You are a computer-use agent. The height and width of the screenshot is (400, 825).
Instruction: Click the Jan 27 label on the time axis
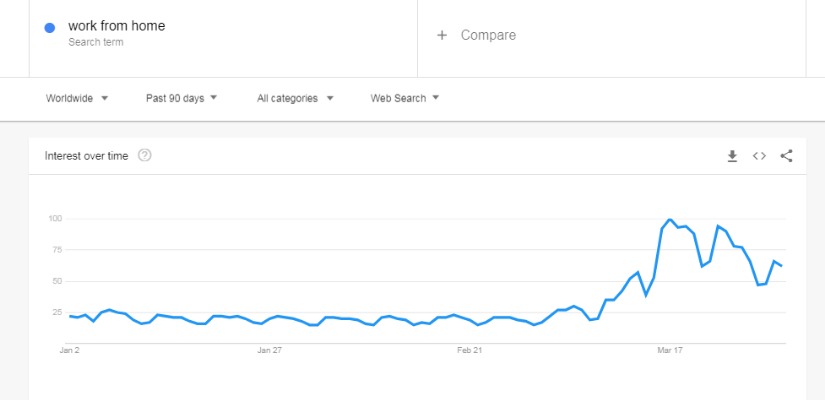click(269, 351)
